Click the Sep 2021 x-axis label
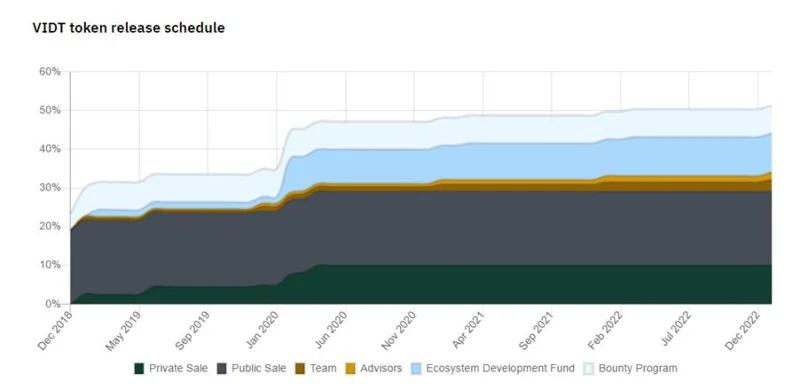Screen dimensions: 800x390 536,331
